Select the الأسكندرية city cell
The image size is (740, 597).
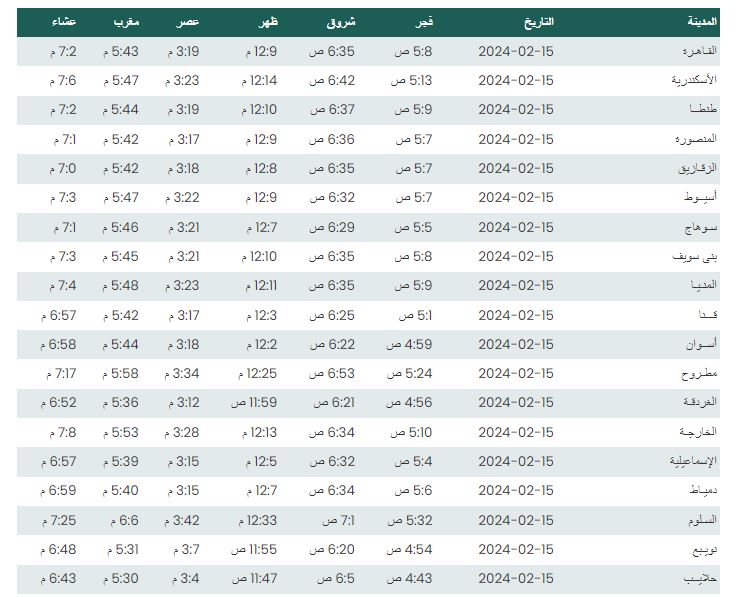coord(694,80)
